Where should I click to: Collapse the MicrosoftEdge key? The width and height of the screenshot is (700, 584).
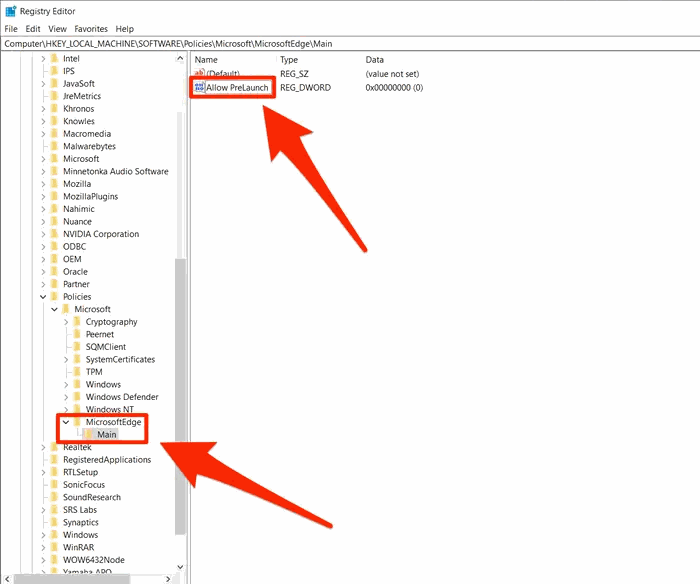click(x=66, y=422)
